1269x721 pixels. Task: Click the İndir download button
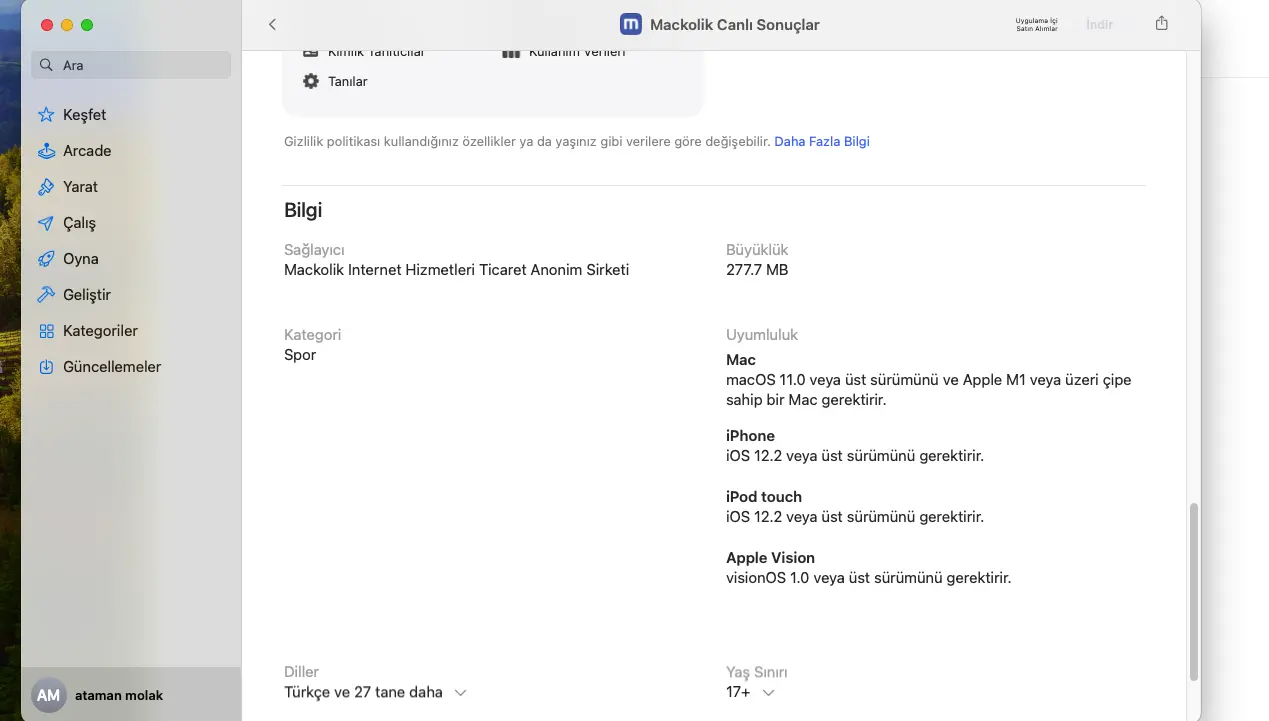click(1099, 24)
